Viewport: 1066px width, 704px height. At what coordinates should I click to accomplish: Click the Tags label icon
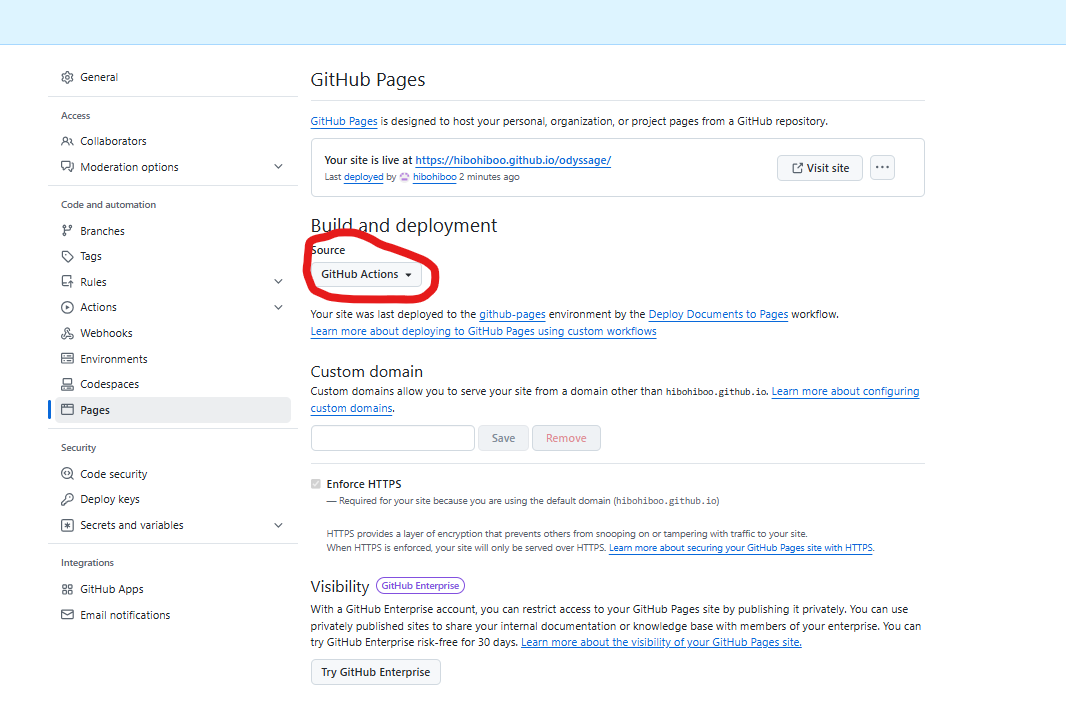(67, 256)
